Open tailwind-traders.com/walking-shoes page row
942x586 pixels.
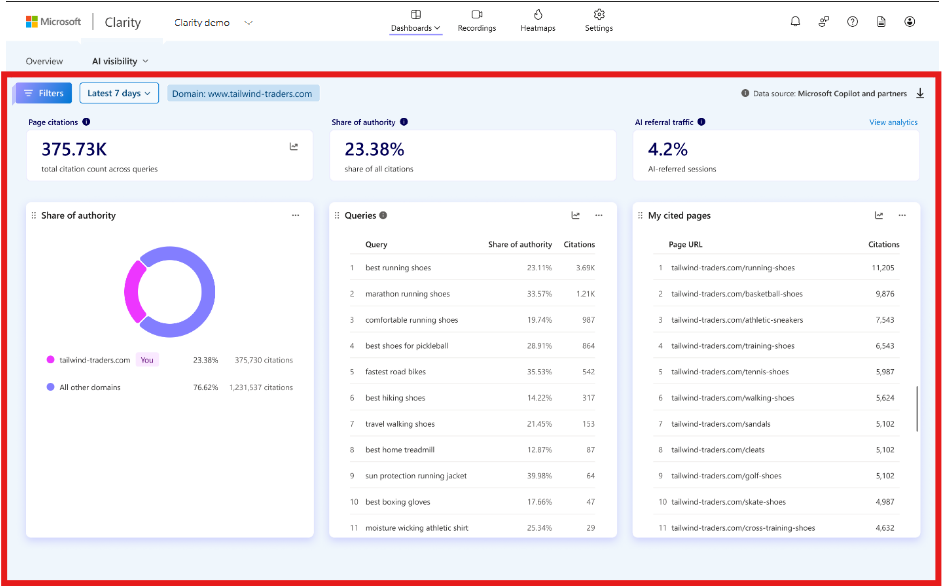tap(776, 398)
